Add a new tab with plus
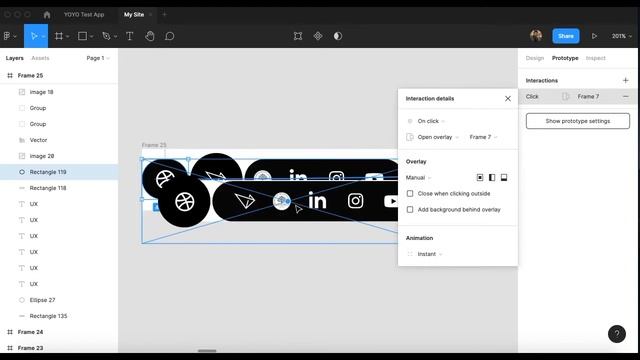This screenshot has width=640, height=360. click(x=164, y=15)
